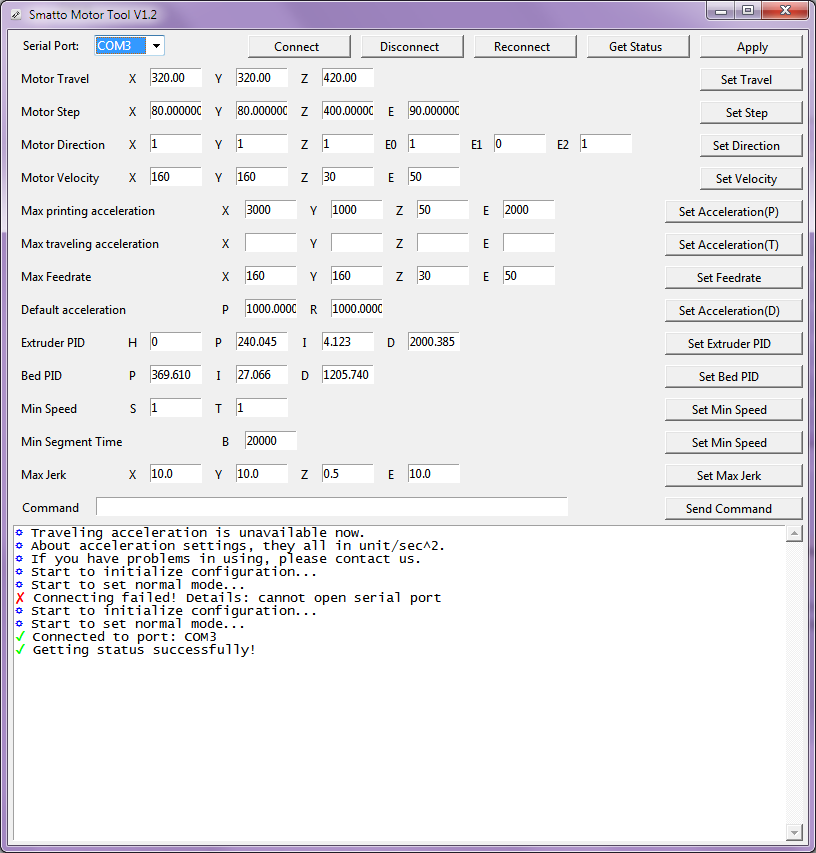Click the Set Acceleration(D) button
The image size is (816, 853).
pyautogui.click(x=733, y=311)
